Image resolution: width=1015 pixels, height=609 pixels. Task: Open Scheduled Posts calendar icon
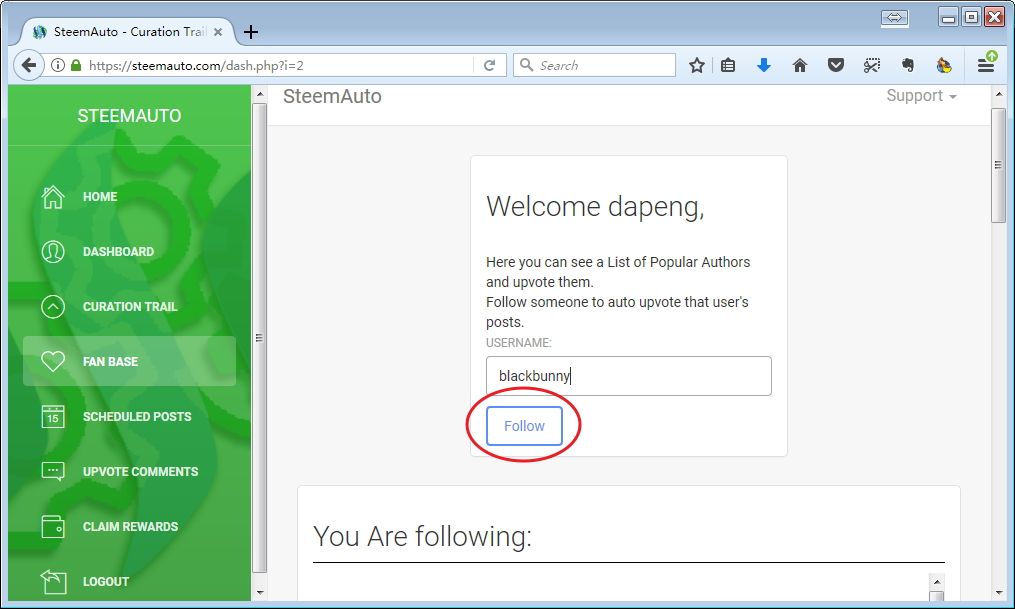pyautogui.click(x=52, y=417)
